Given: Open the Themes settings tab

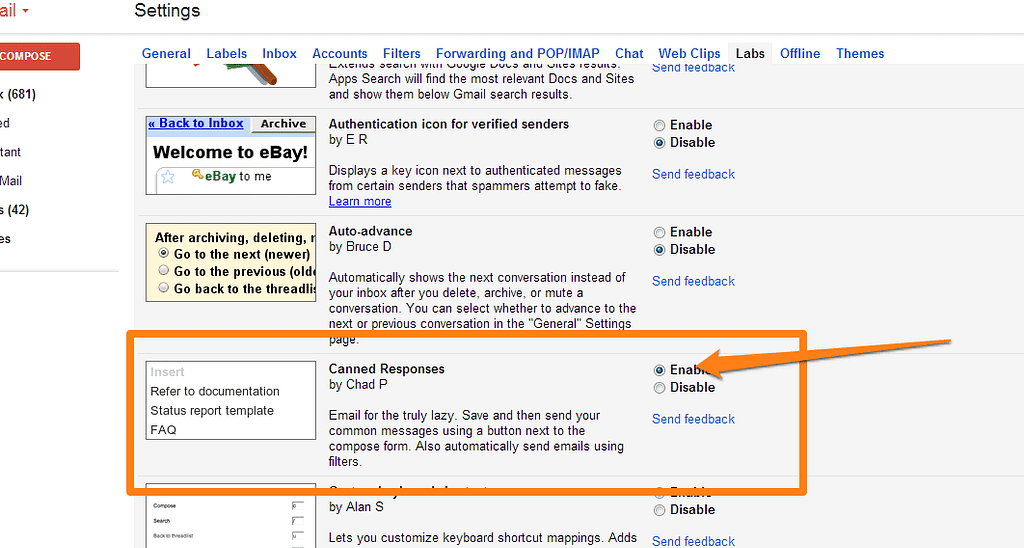Looking at the screenshot, I should click(860, 54).
